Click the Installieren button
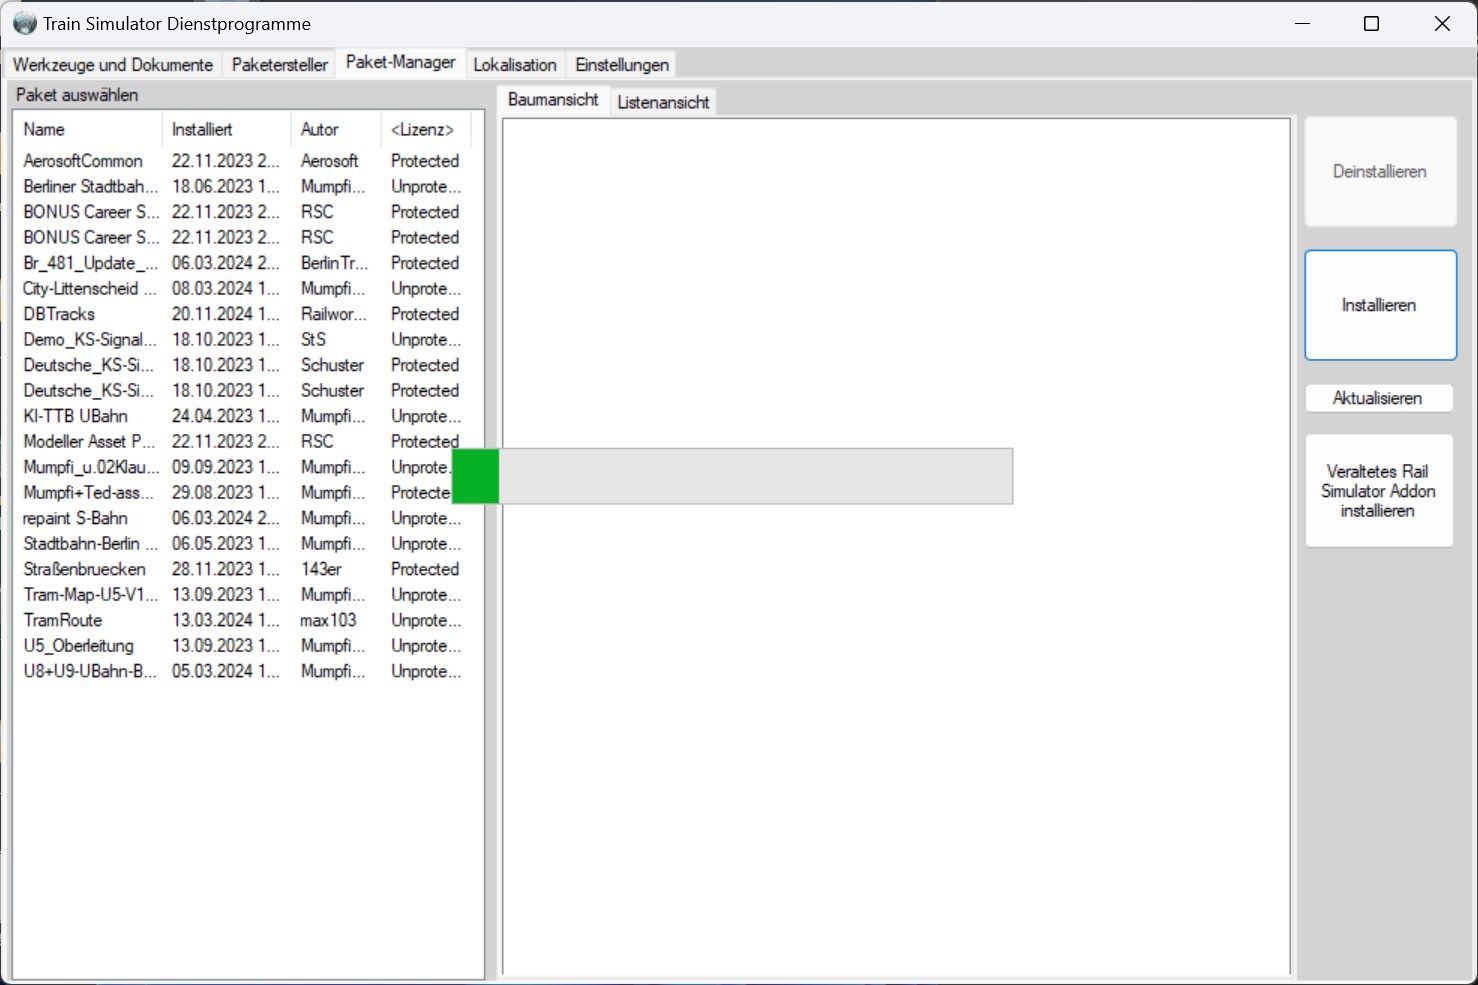1478x985 pixels. (x=1380, y=305)
